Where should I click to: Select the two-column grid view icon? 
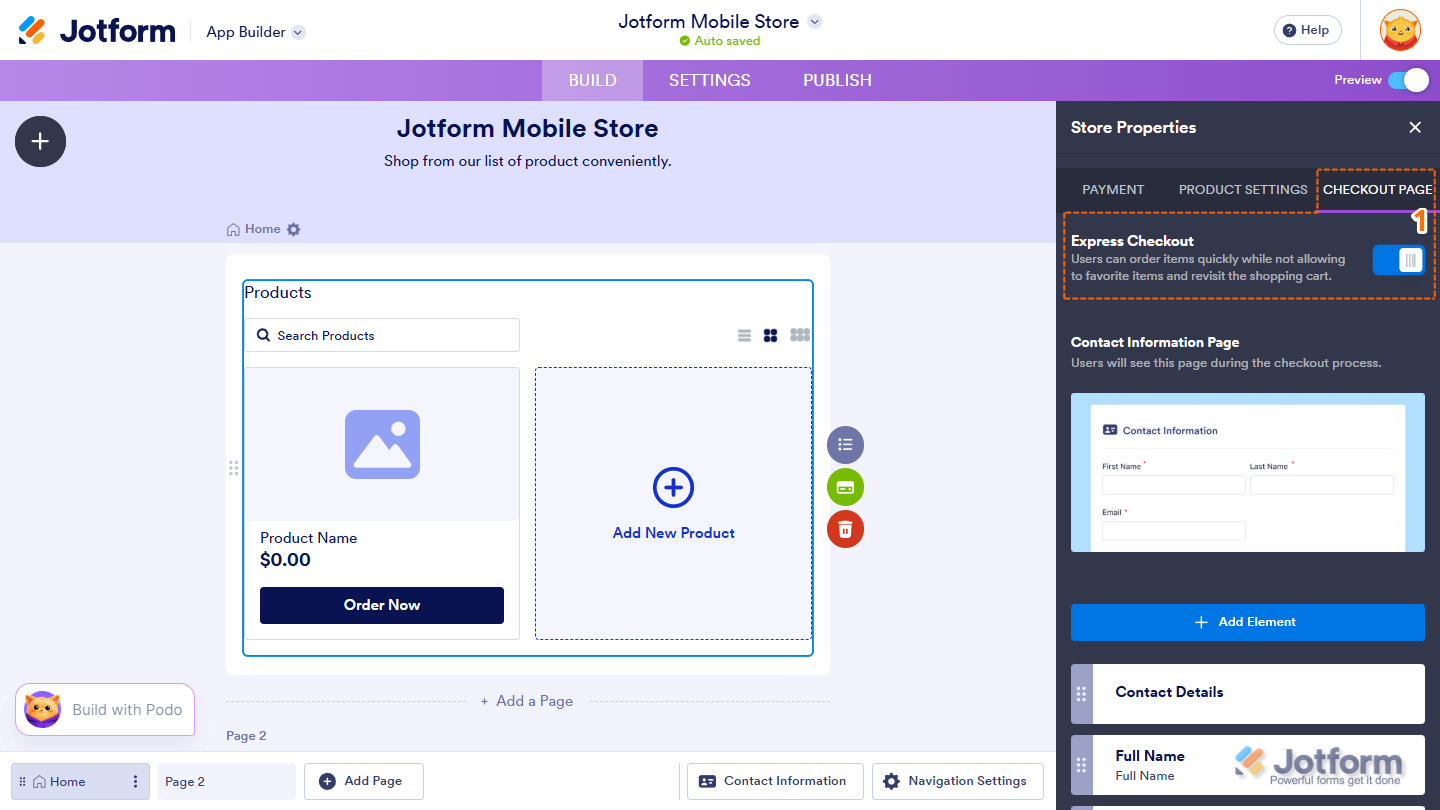tap(771, 335)
